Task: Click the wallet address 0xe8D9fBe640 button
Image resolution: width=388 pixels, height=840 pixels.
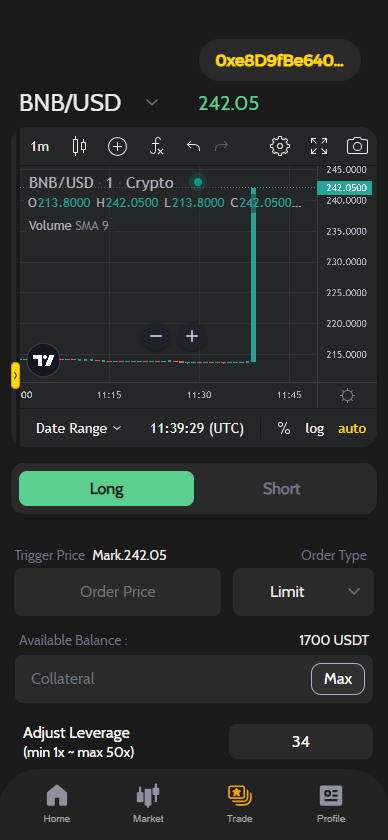Action: click(280, 60)
